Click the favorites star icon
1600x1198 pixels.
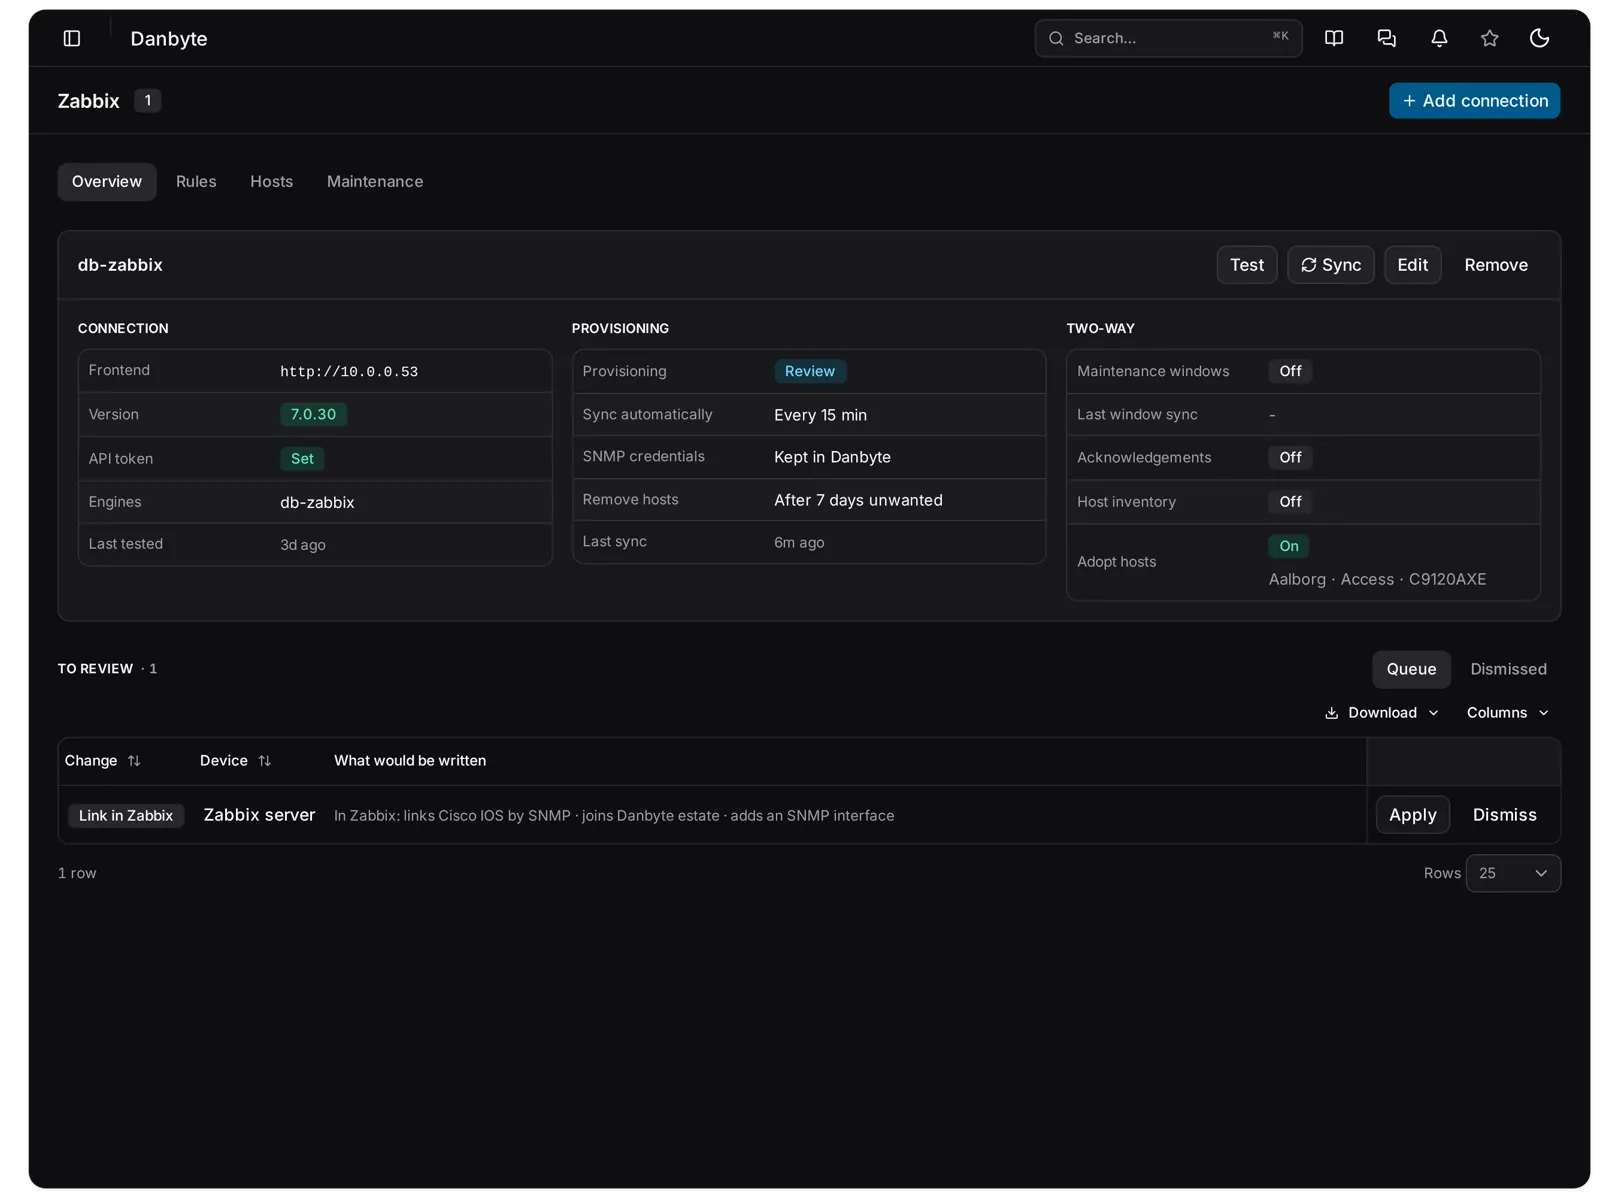tap(1490, 38)
